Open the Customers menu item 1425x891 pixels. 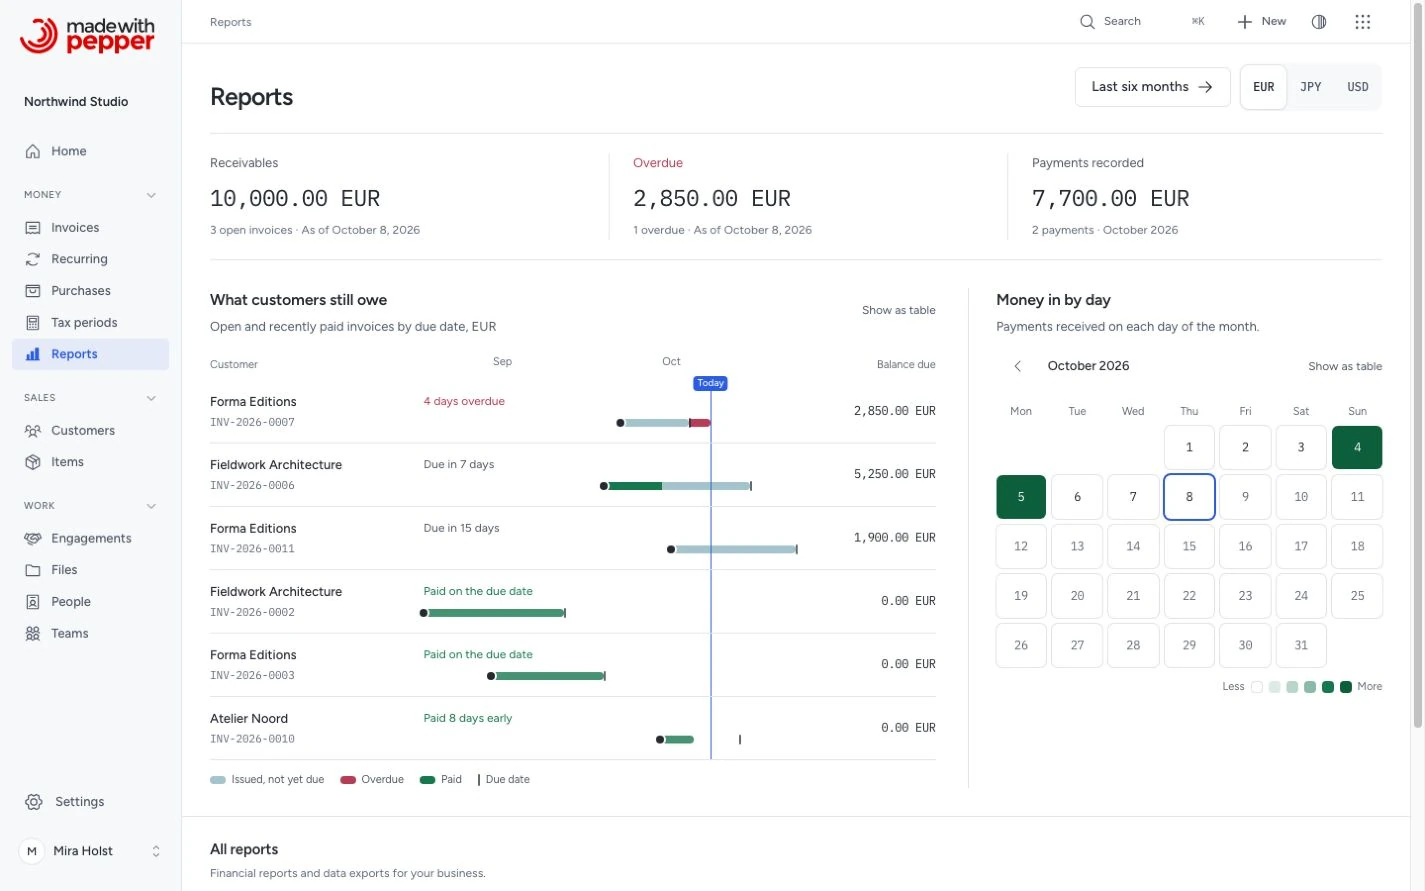pyautogui.click(x=90, y=431)
